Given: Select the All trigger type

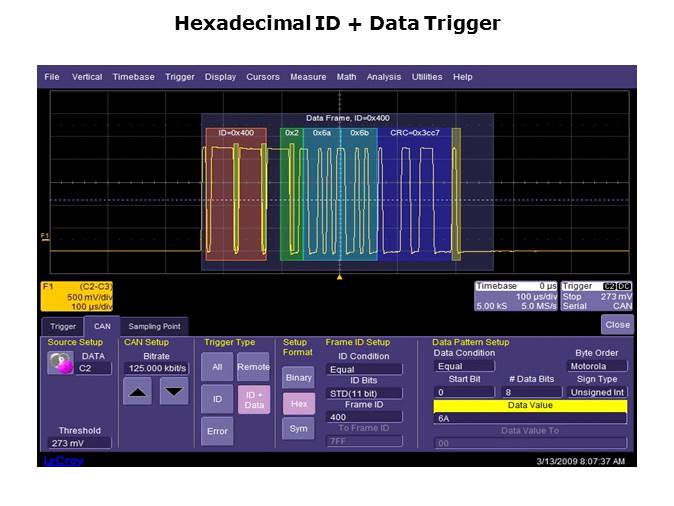Looking at the screenshot, I should (217, 367).
